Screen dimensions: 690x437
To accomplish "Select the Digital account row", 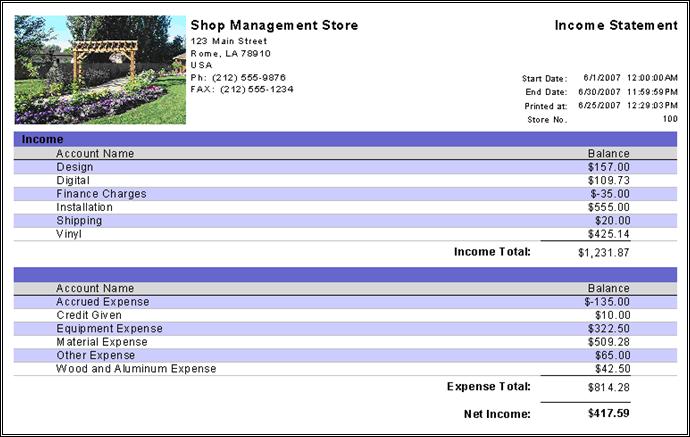I will pos(345,180).
